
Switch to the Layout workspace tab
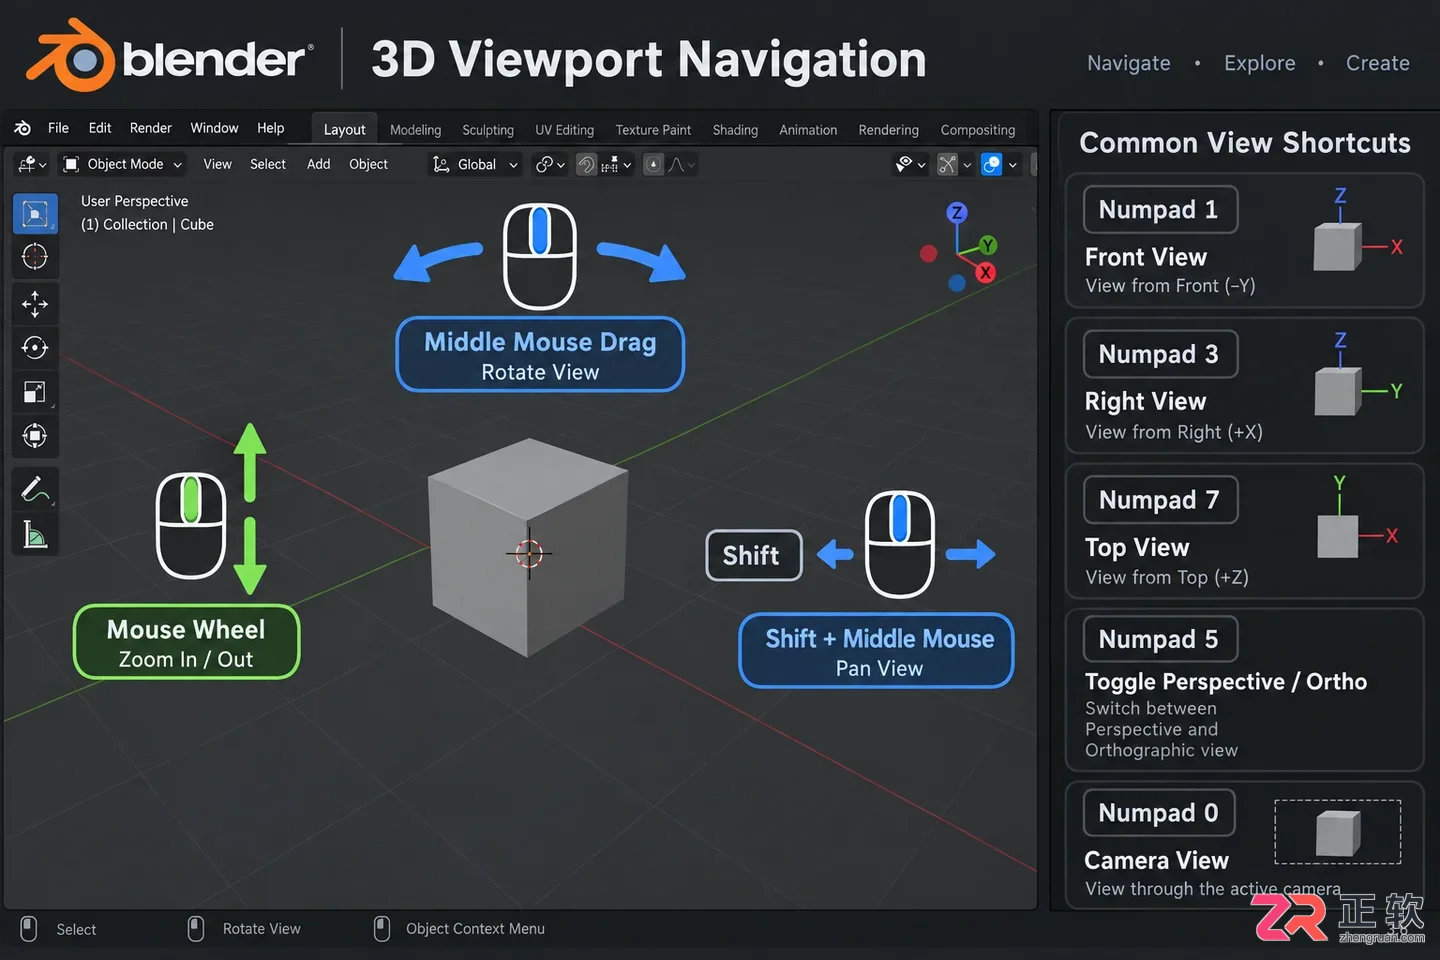(344, 129)
